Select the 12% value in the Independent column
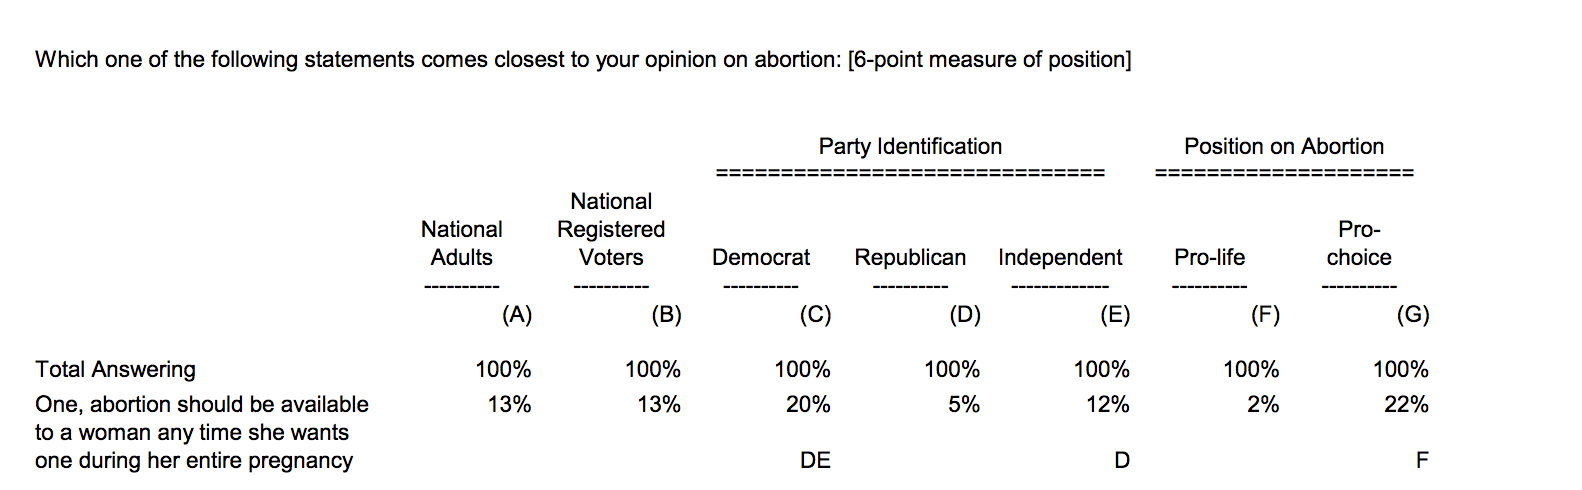Viewport: 1582px width, 490px height. [1107, 405]
